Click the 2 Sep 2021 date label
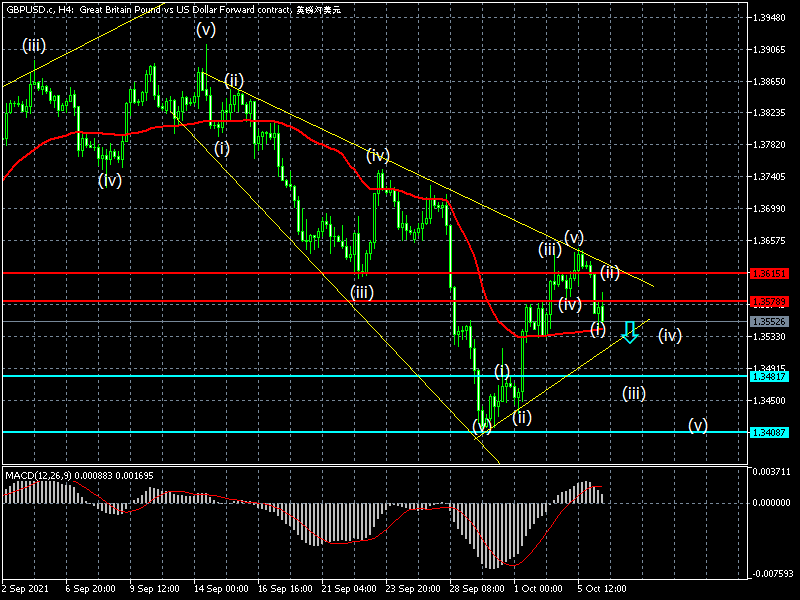This screenshot has height=600, width=800. 27,590
